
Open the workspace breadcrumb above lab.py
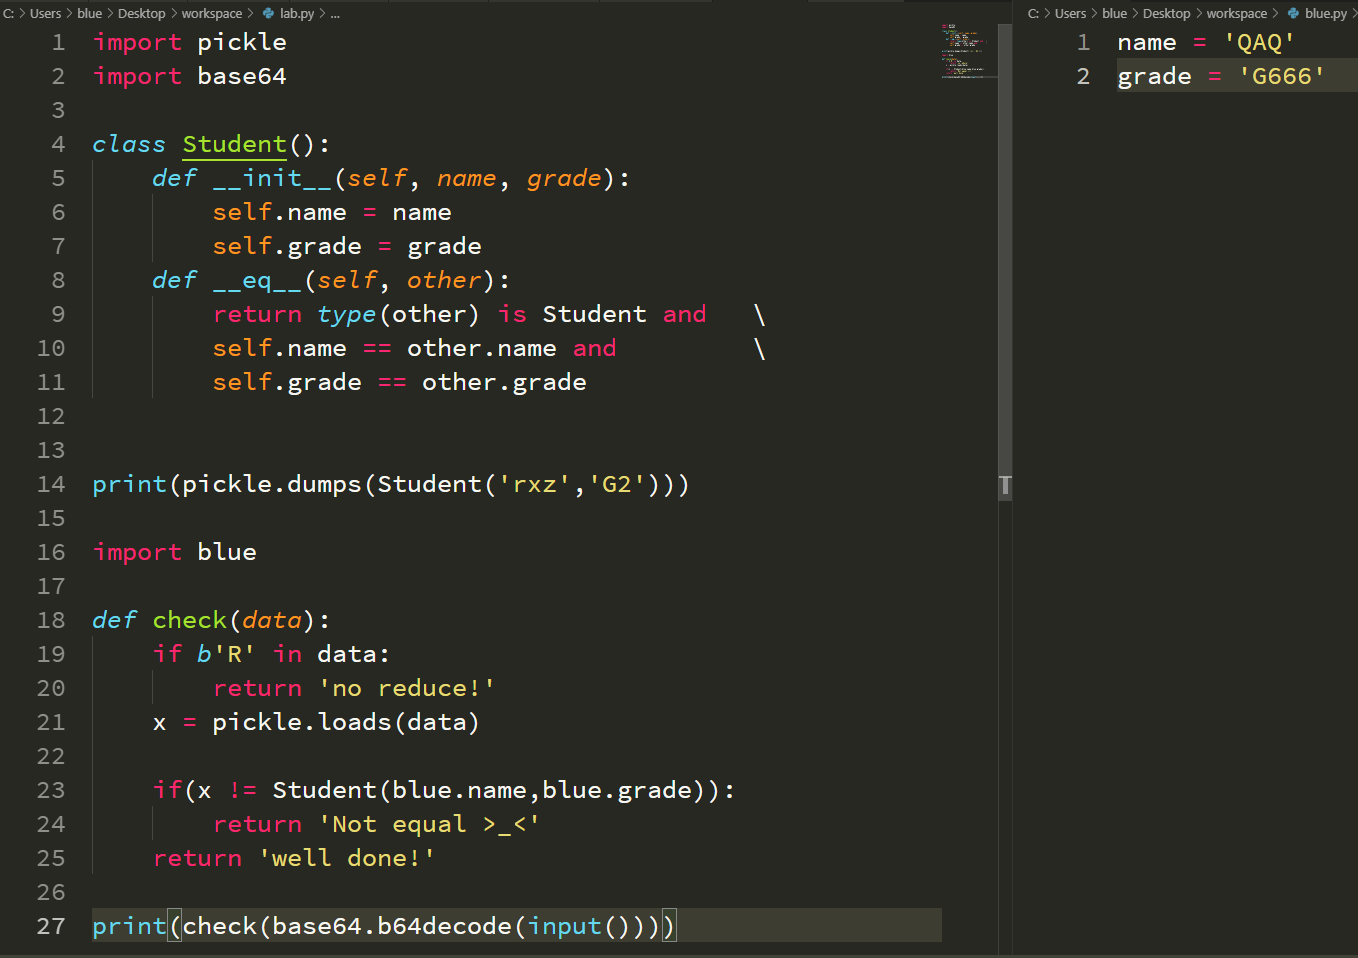pyautogui.click(x=212, y=13)
